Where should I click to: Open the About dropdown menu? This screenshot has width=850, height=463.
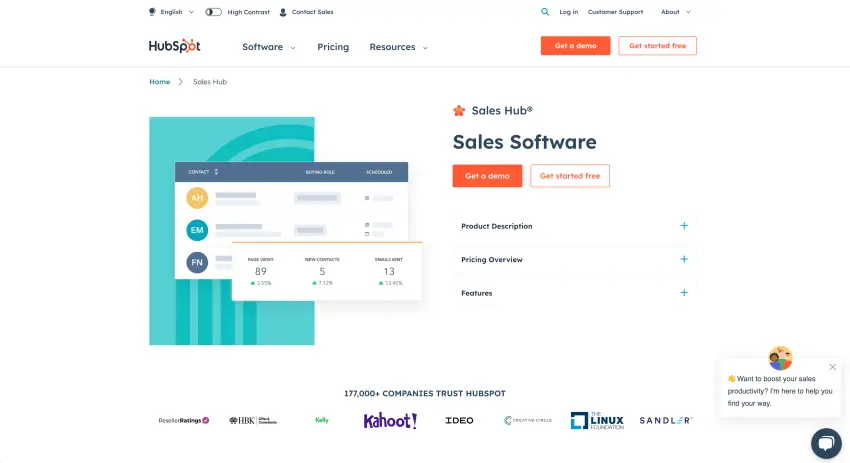pos(675,12)
